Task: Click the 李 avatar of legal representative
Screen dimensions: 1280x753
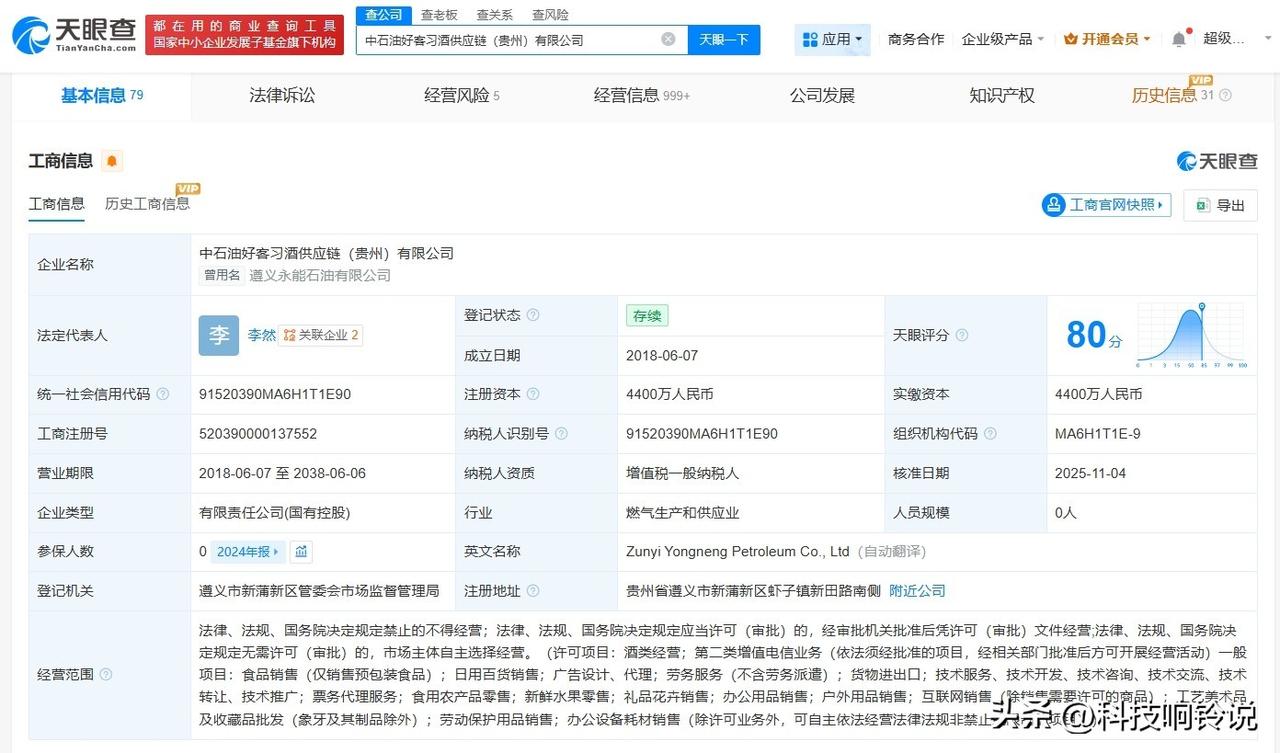Action: coord(218,335)
